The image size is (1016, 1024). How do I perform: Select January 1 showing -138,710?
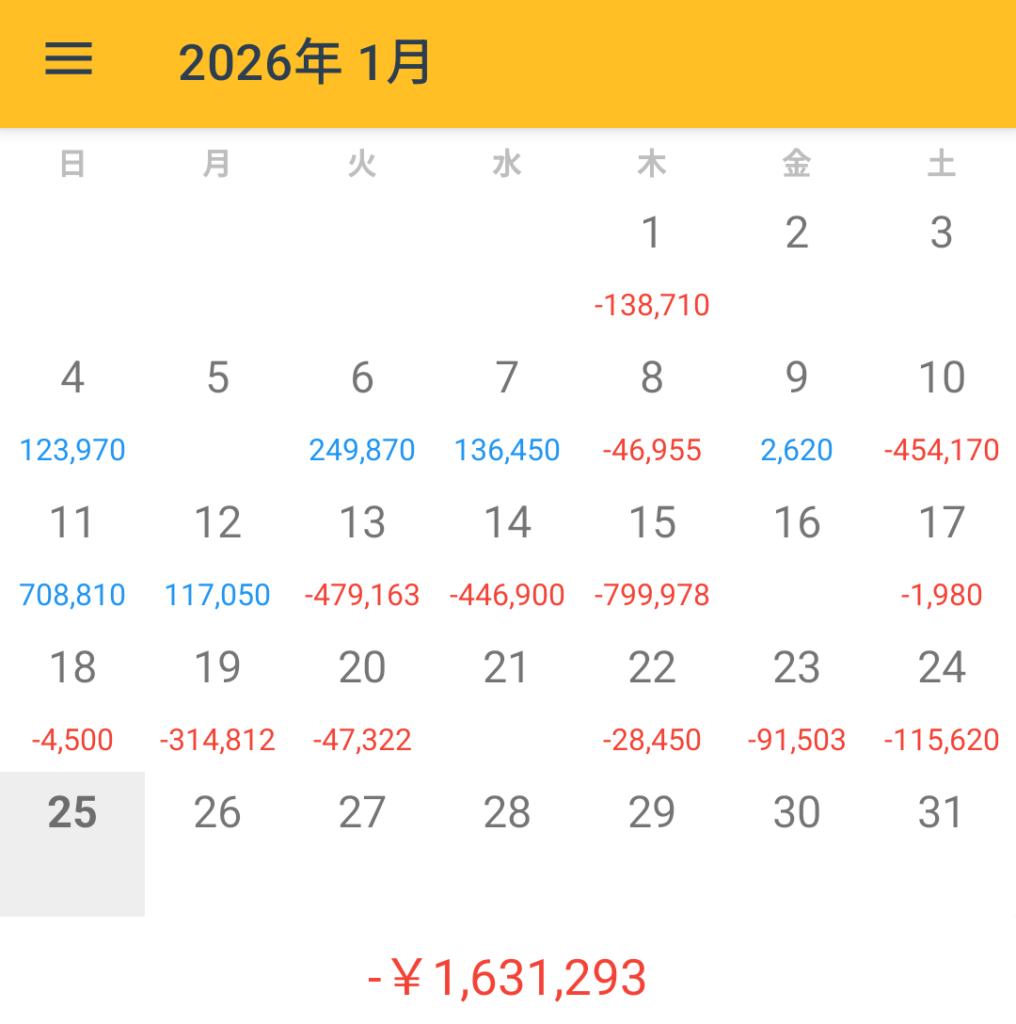pyautogui.click(x=652, y=265)
